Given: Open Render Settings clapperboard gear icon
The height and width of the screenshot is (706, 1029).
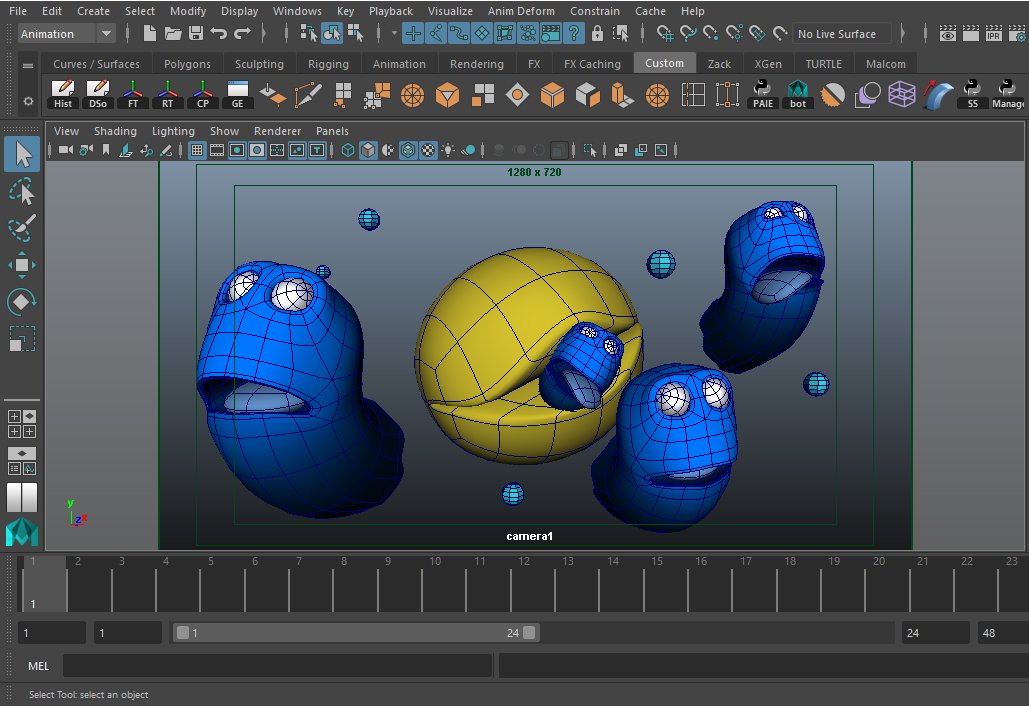Looking at the screenshot, I should pyautogui.click(x=1017, y=33).
